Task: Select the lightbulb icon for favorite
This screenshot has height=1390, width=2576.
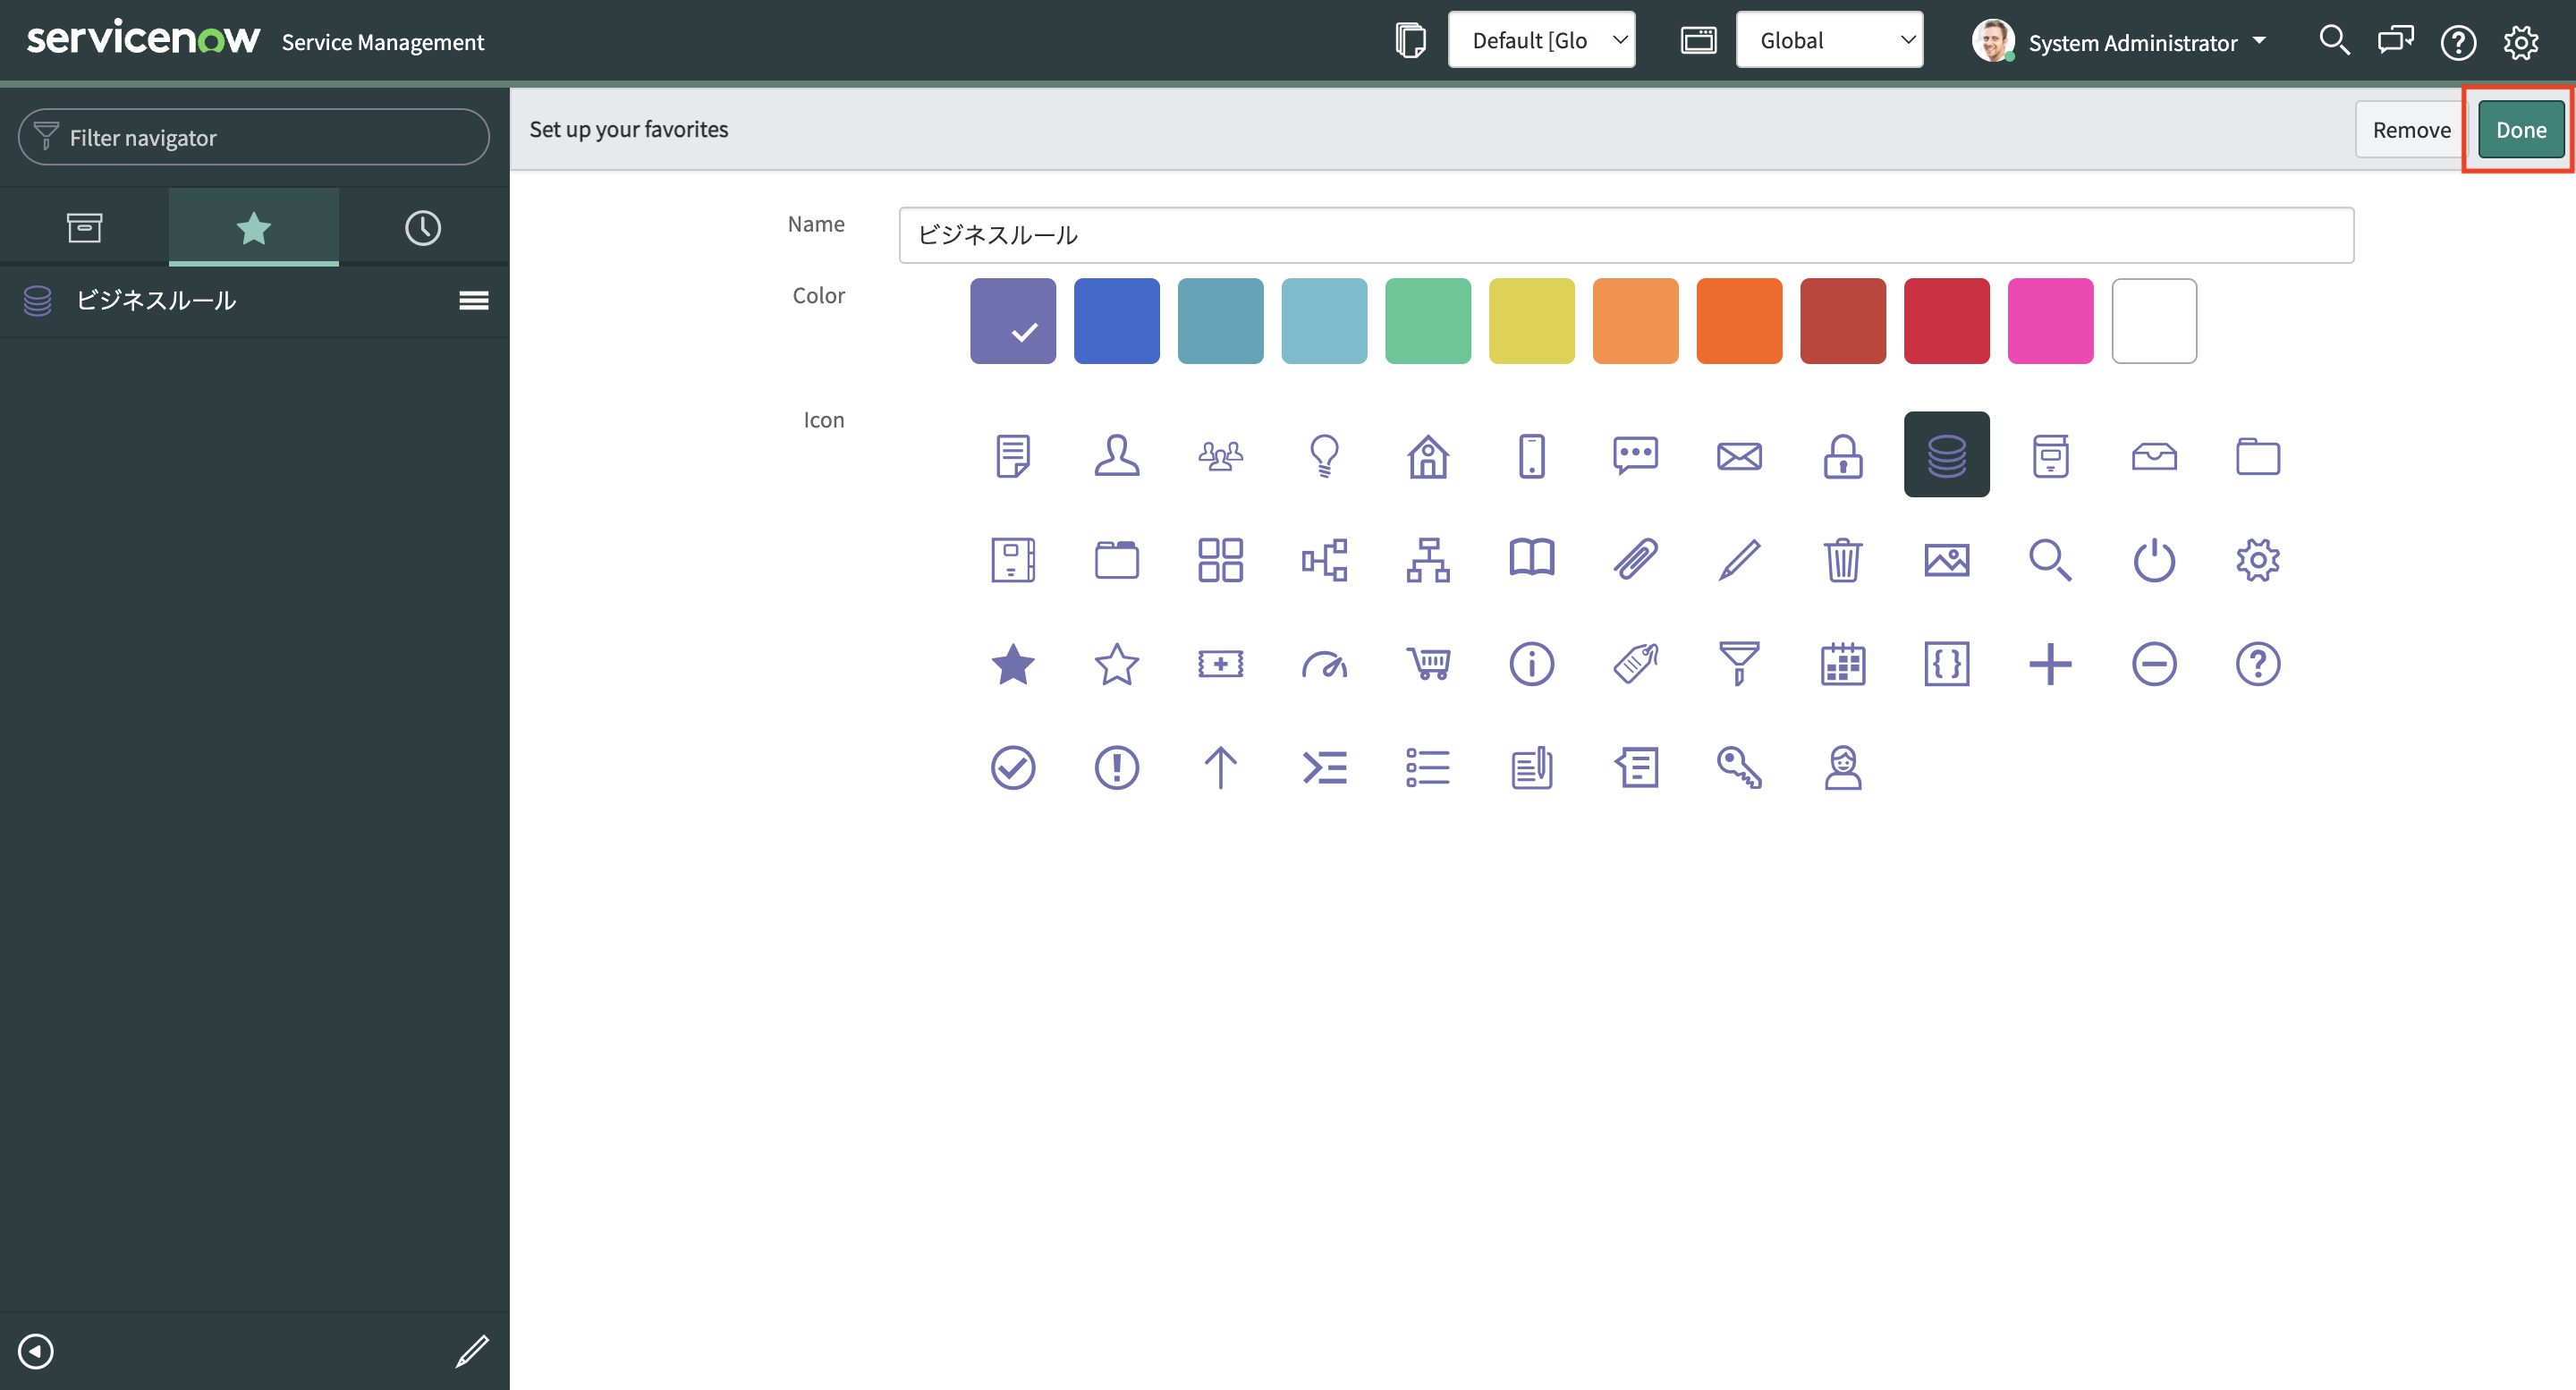Action: click(x=1324, y=456)
